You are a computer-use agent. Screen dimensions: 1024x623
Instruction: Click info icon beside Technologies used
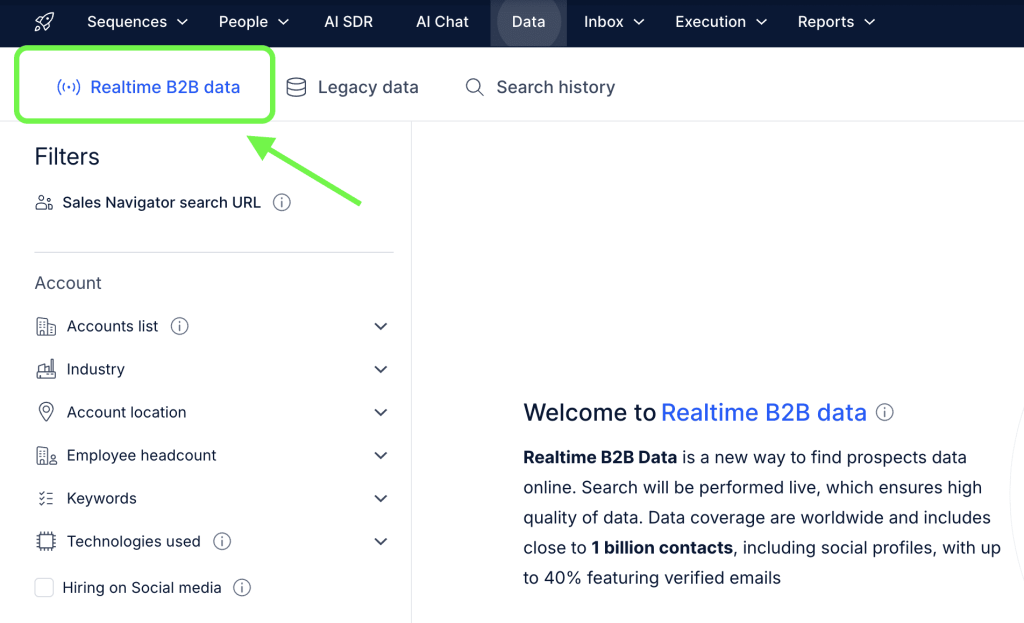(222, 541)
